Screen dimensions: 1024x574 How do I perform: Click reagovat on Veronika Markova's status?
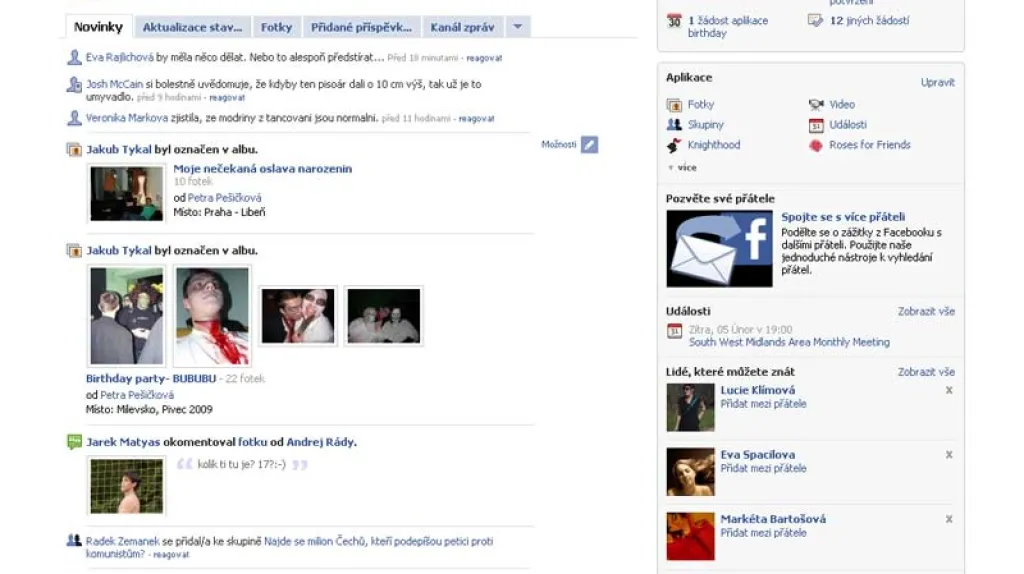(x=476, y=119)
